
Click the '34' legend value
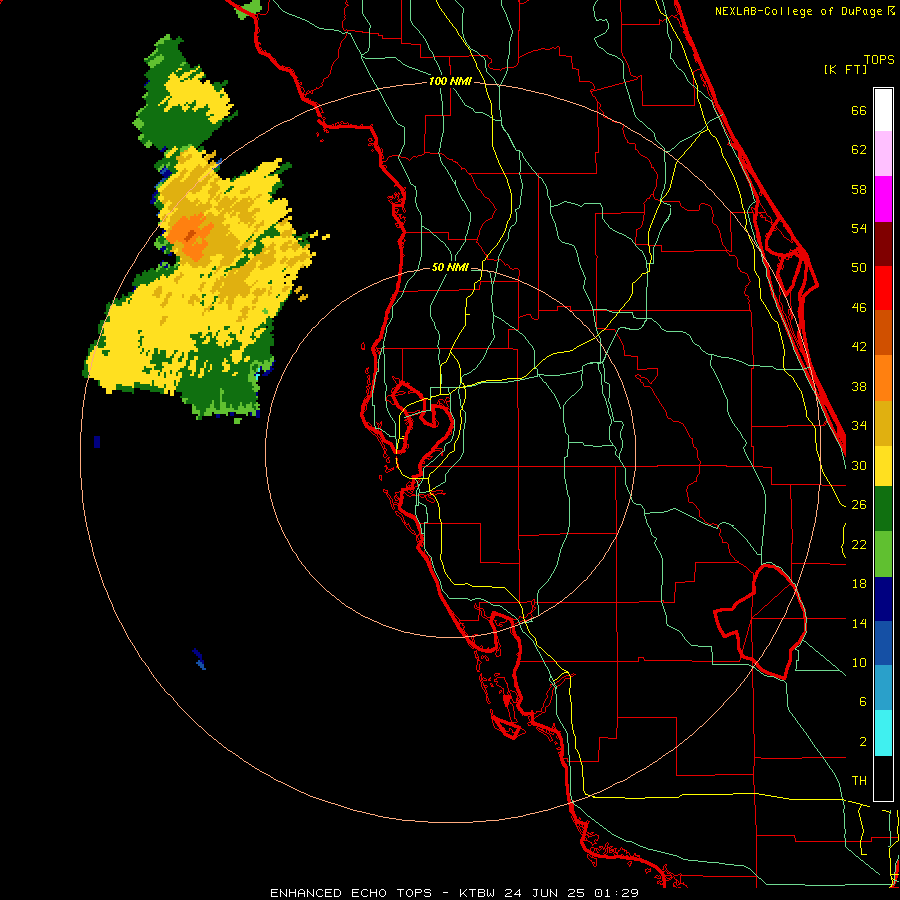859,425
